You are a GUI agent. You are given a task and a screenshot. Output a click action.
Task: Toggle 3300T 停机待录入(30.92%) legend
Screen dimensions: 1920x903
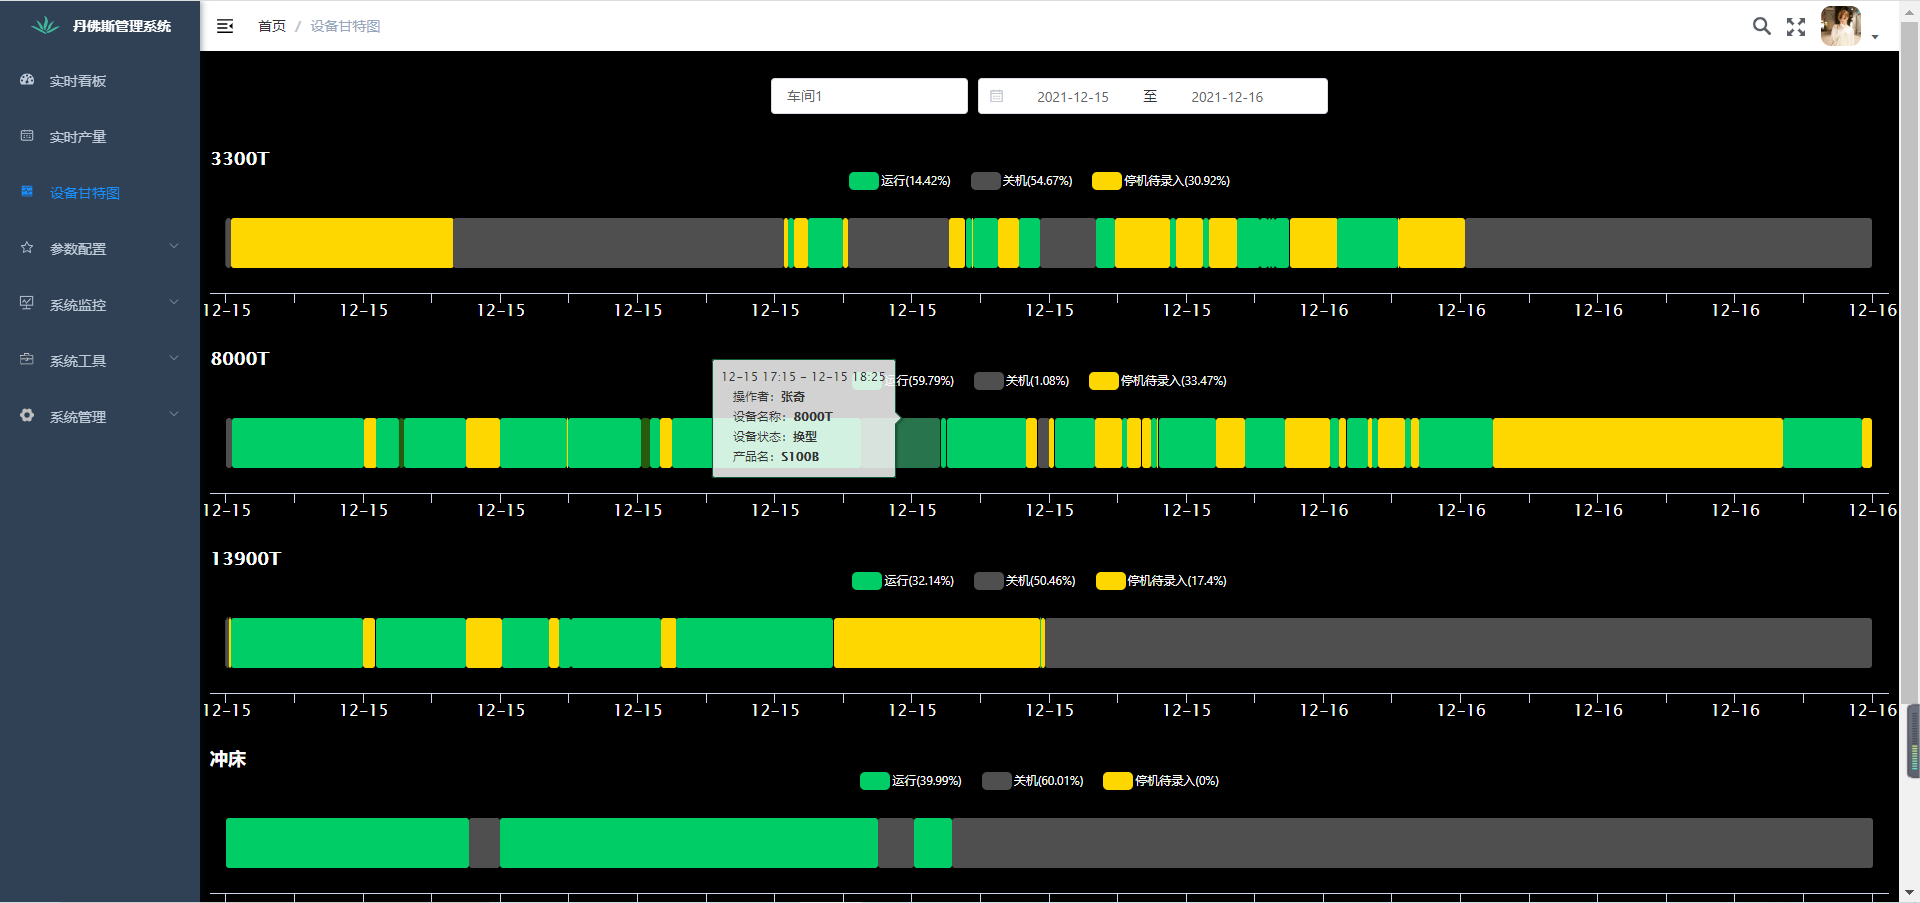1161,181
